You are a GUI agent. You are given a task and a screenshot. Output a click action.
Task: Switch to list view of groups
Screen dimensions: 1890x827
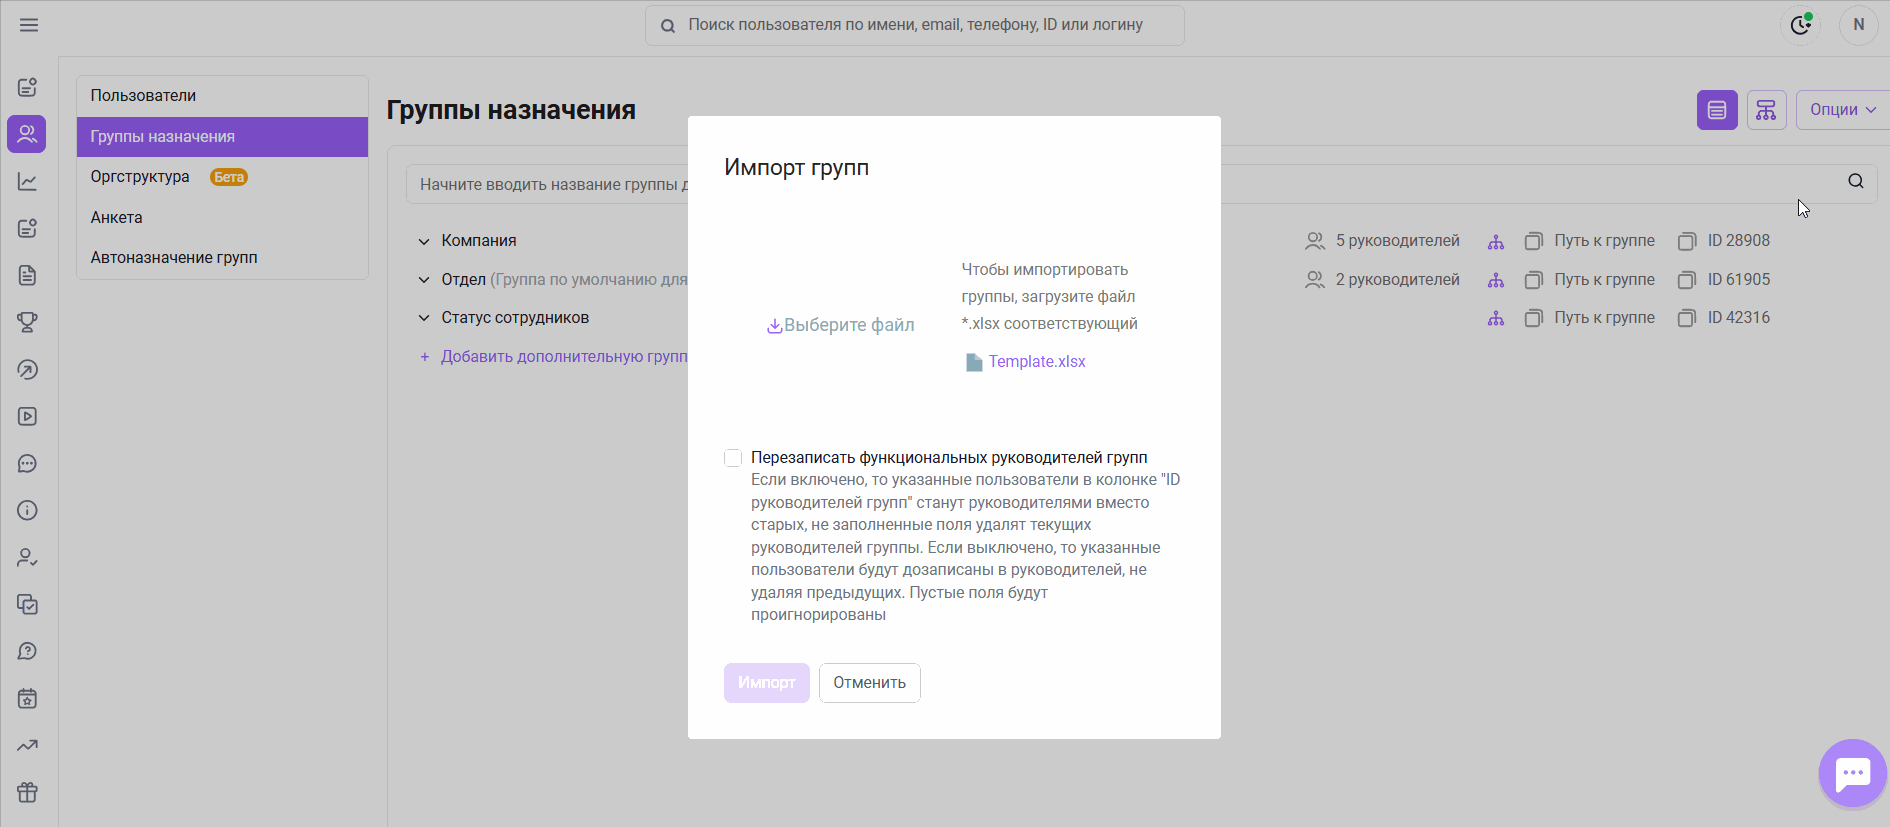click(x=1717, y=110)
